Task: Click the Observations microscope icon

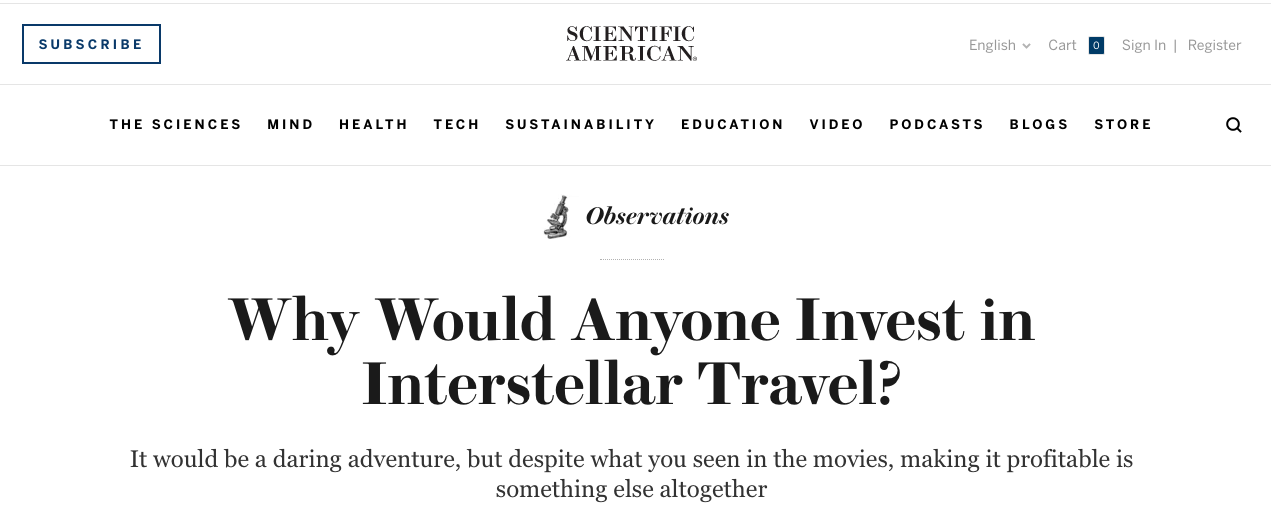Action: (556, 216)
